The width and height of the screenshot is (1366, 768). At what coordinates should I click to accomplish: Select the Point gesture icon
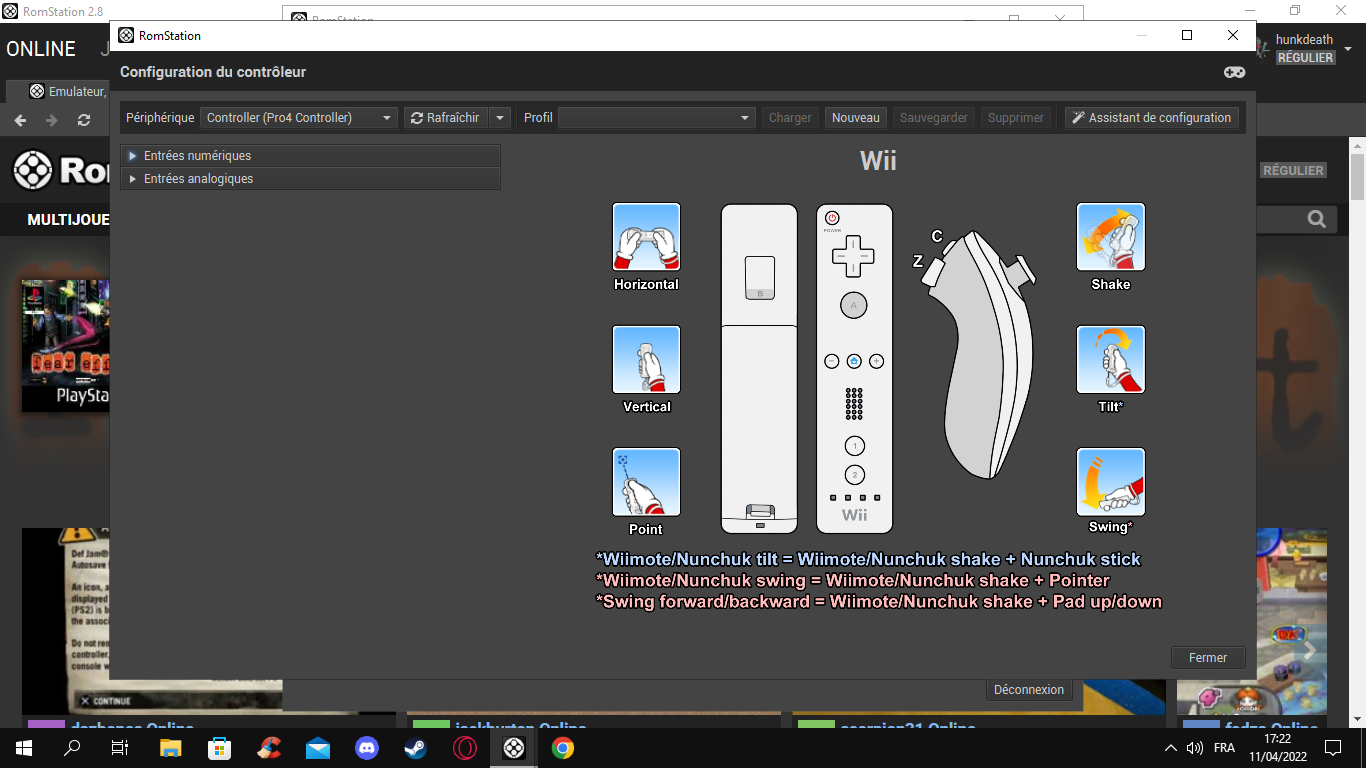coord(646,482)
